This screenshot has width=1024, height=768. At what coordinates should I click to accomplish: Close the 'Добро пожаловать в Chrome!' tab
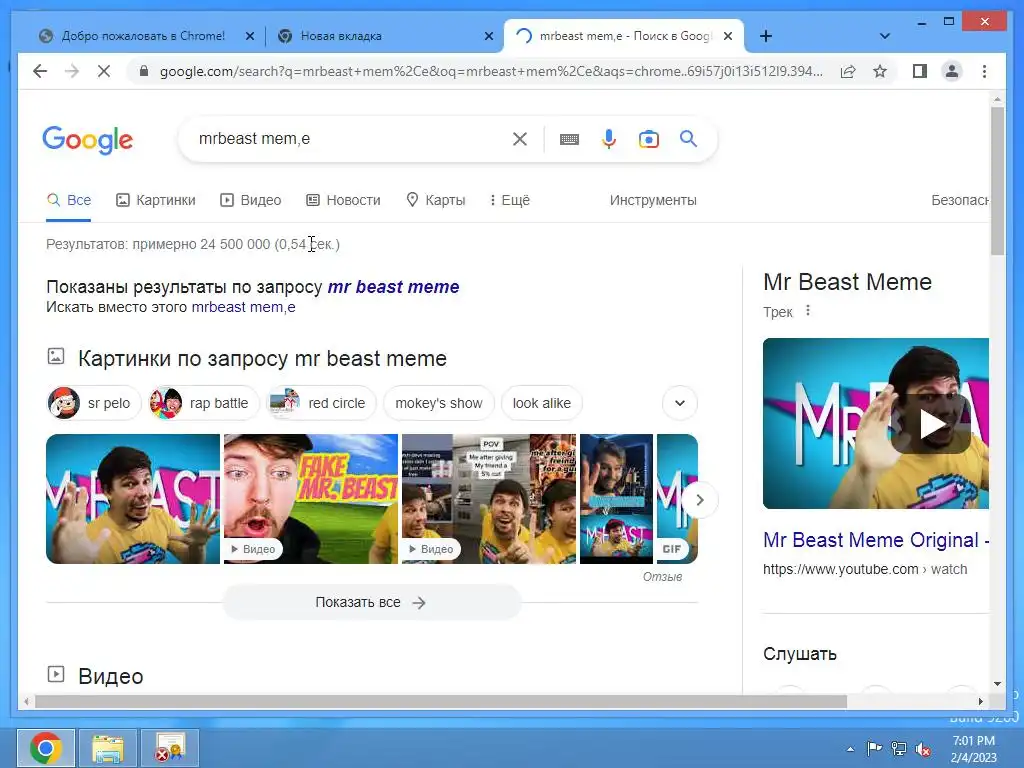pos(249,36)
